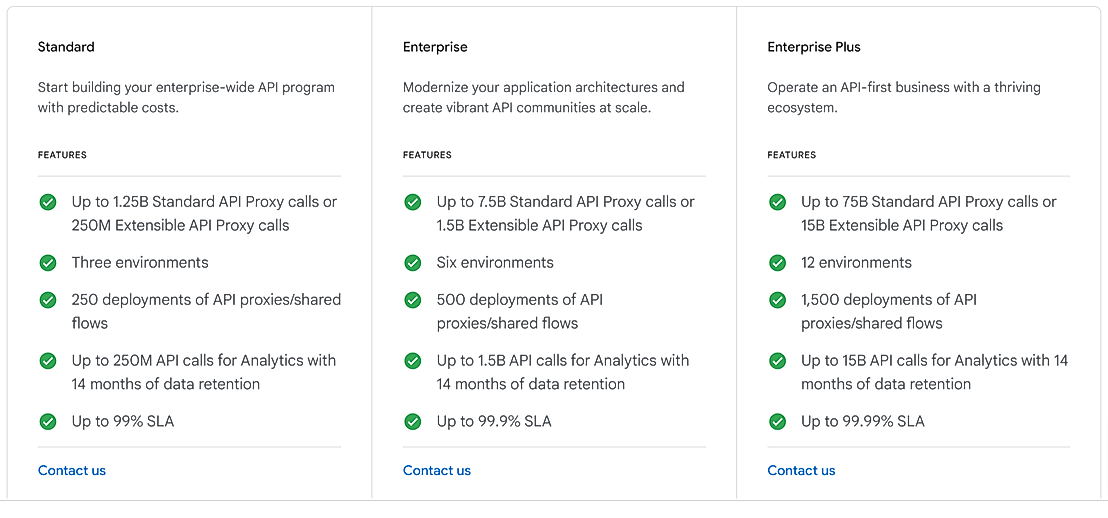Click green check beside 1,500 deployments of API
The image size is (1108, 518).
[777, 300]
